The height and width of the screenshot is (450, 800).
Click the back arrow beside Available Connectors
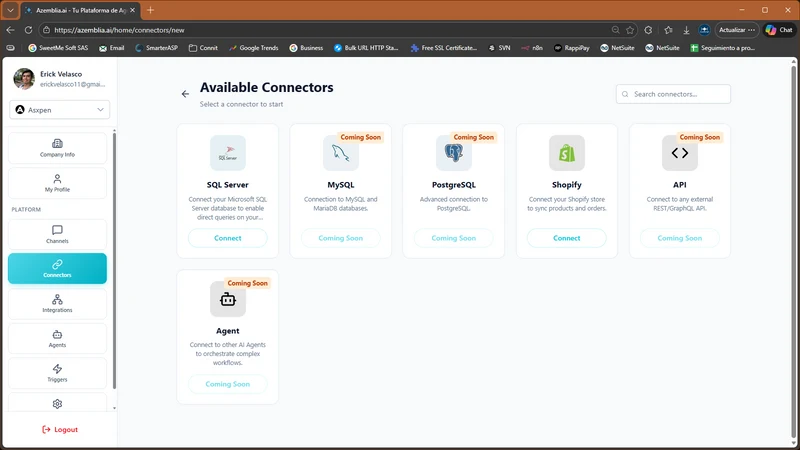(185, 94)
